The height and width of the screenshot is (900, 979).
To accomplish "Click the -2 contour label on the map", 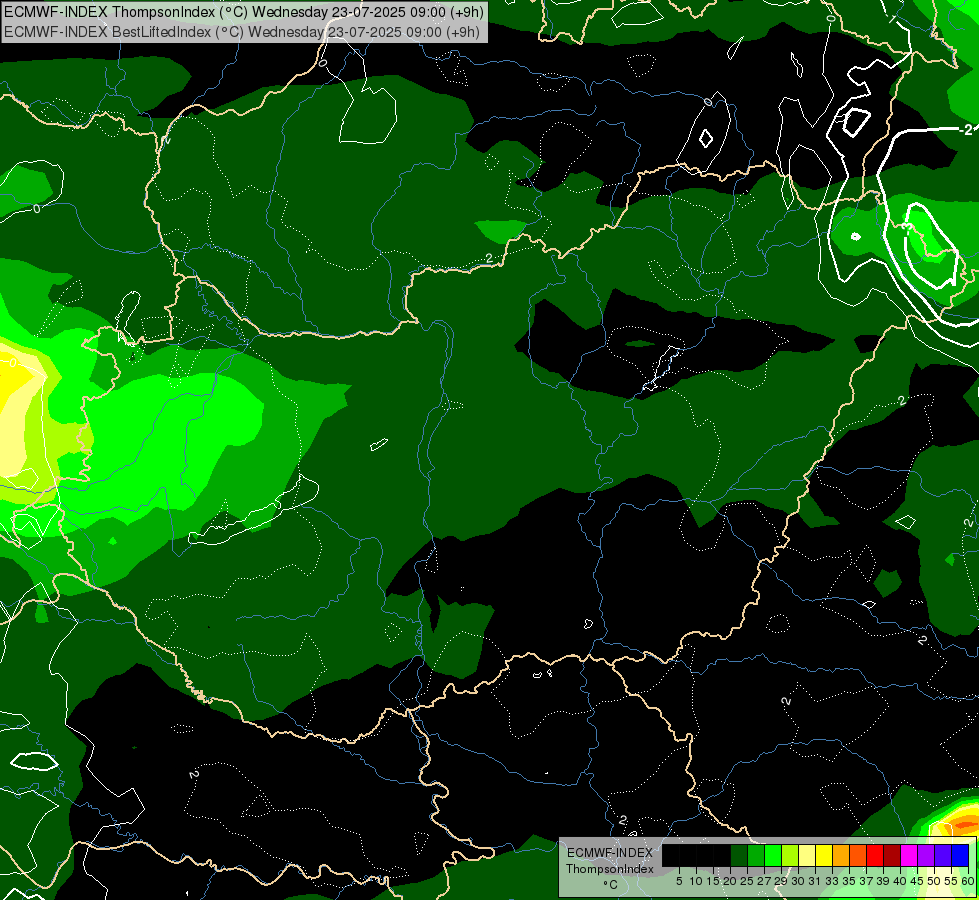I will tap(966, 130).
